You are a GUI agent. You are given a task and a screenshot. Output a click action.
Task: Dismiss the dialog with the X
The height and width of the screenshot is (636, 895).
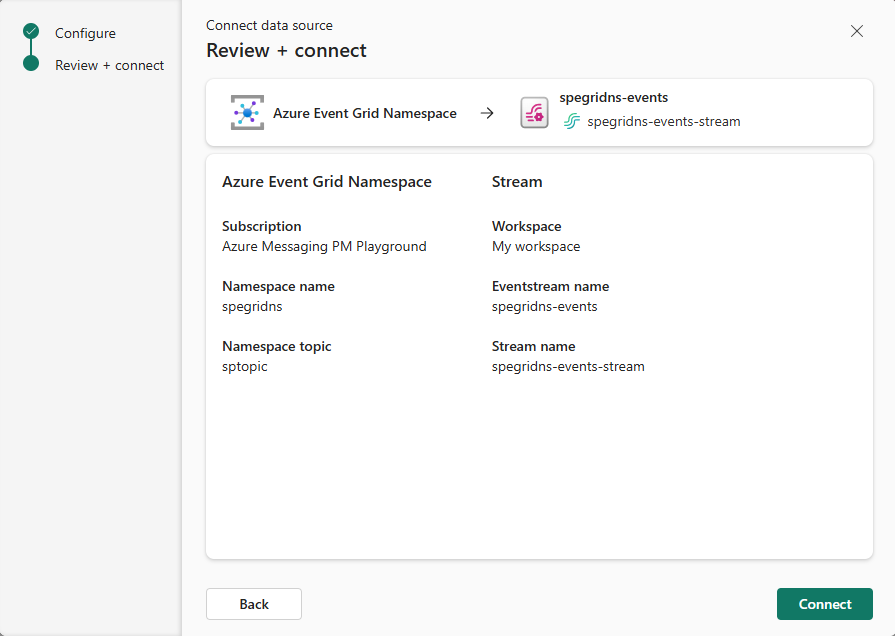point(857,31)
